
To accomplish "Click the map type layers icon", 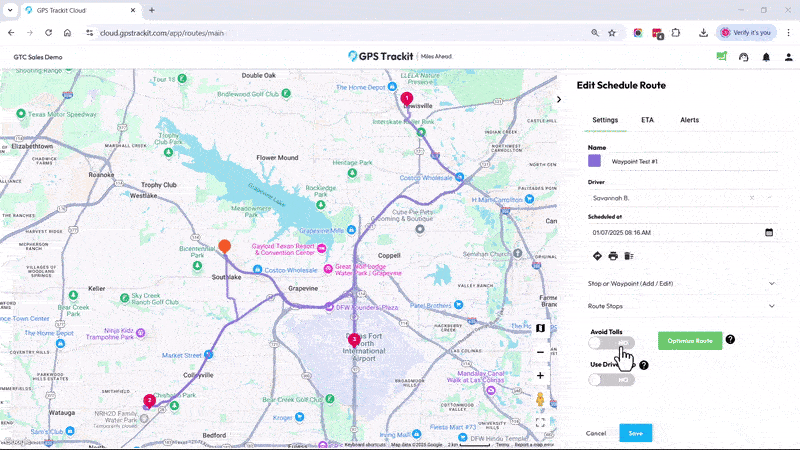I will coord(540,328).
